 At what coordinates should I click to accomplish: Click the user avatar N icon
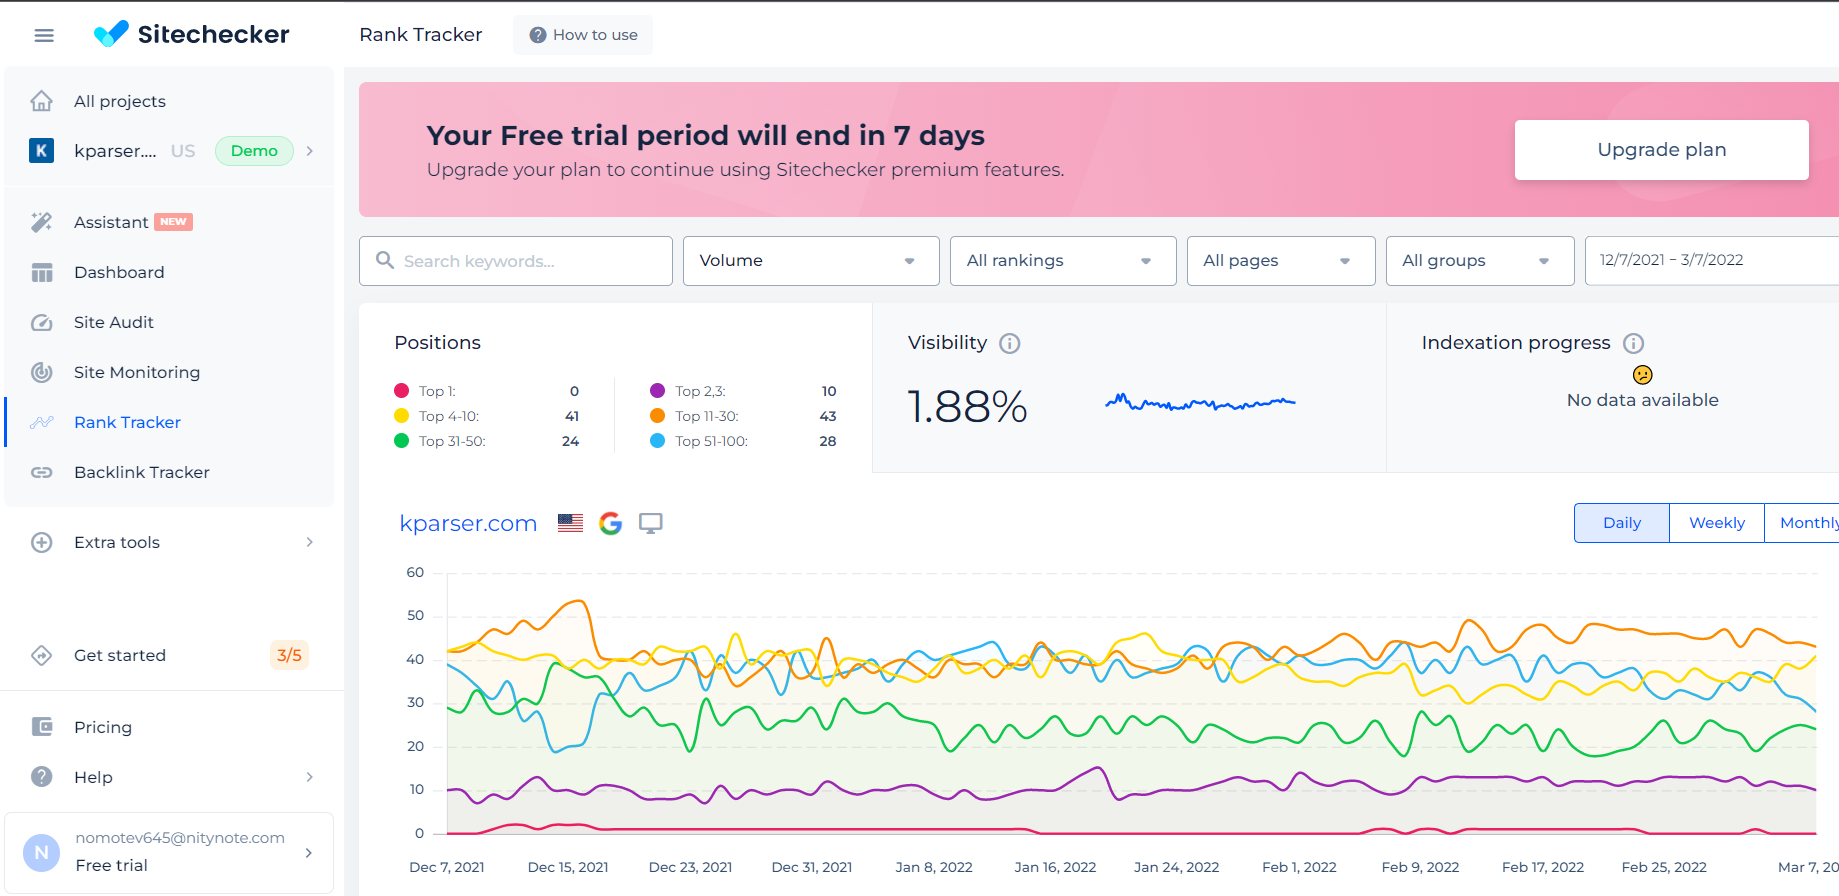pyautogui.click(x=41, y=853)
